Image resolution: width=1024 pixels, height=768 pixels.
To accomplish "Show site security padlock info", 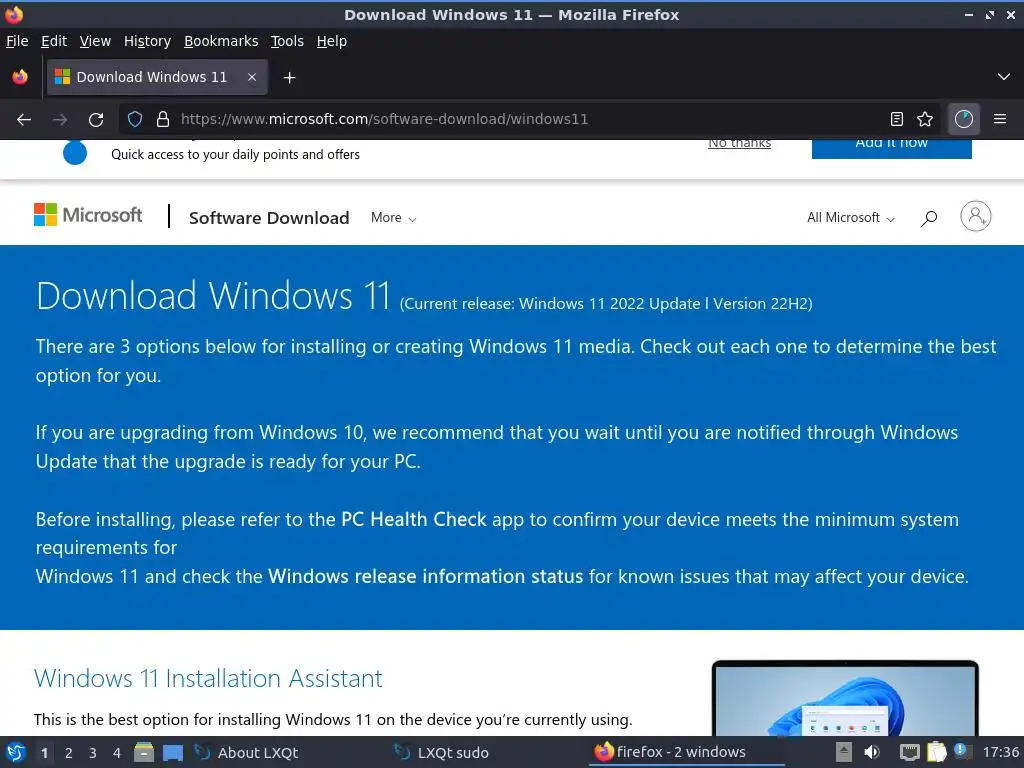I will pyautogui.click(x=163, y=120).
